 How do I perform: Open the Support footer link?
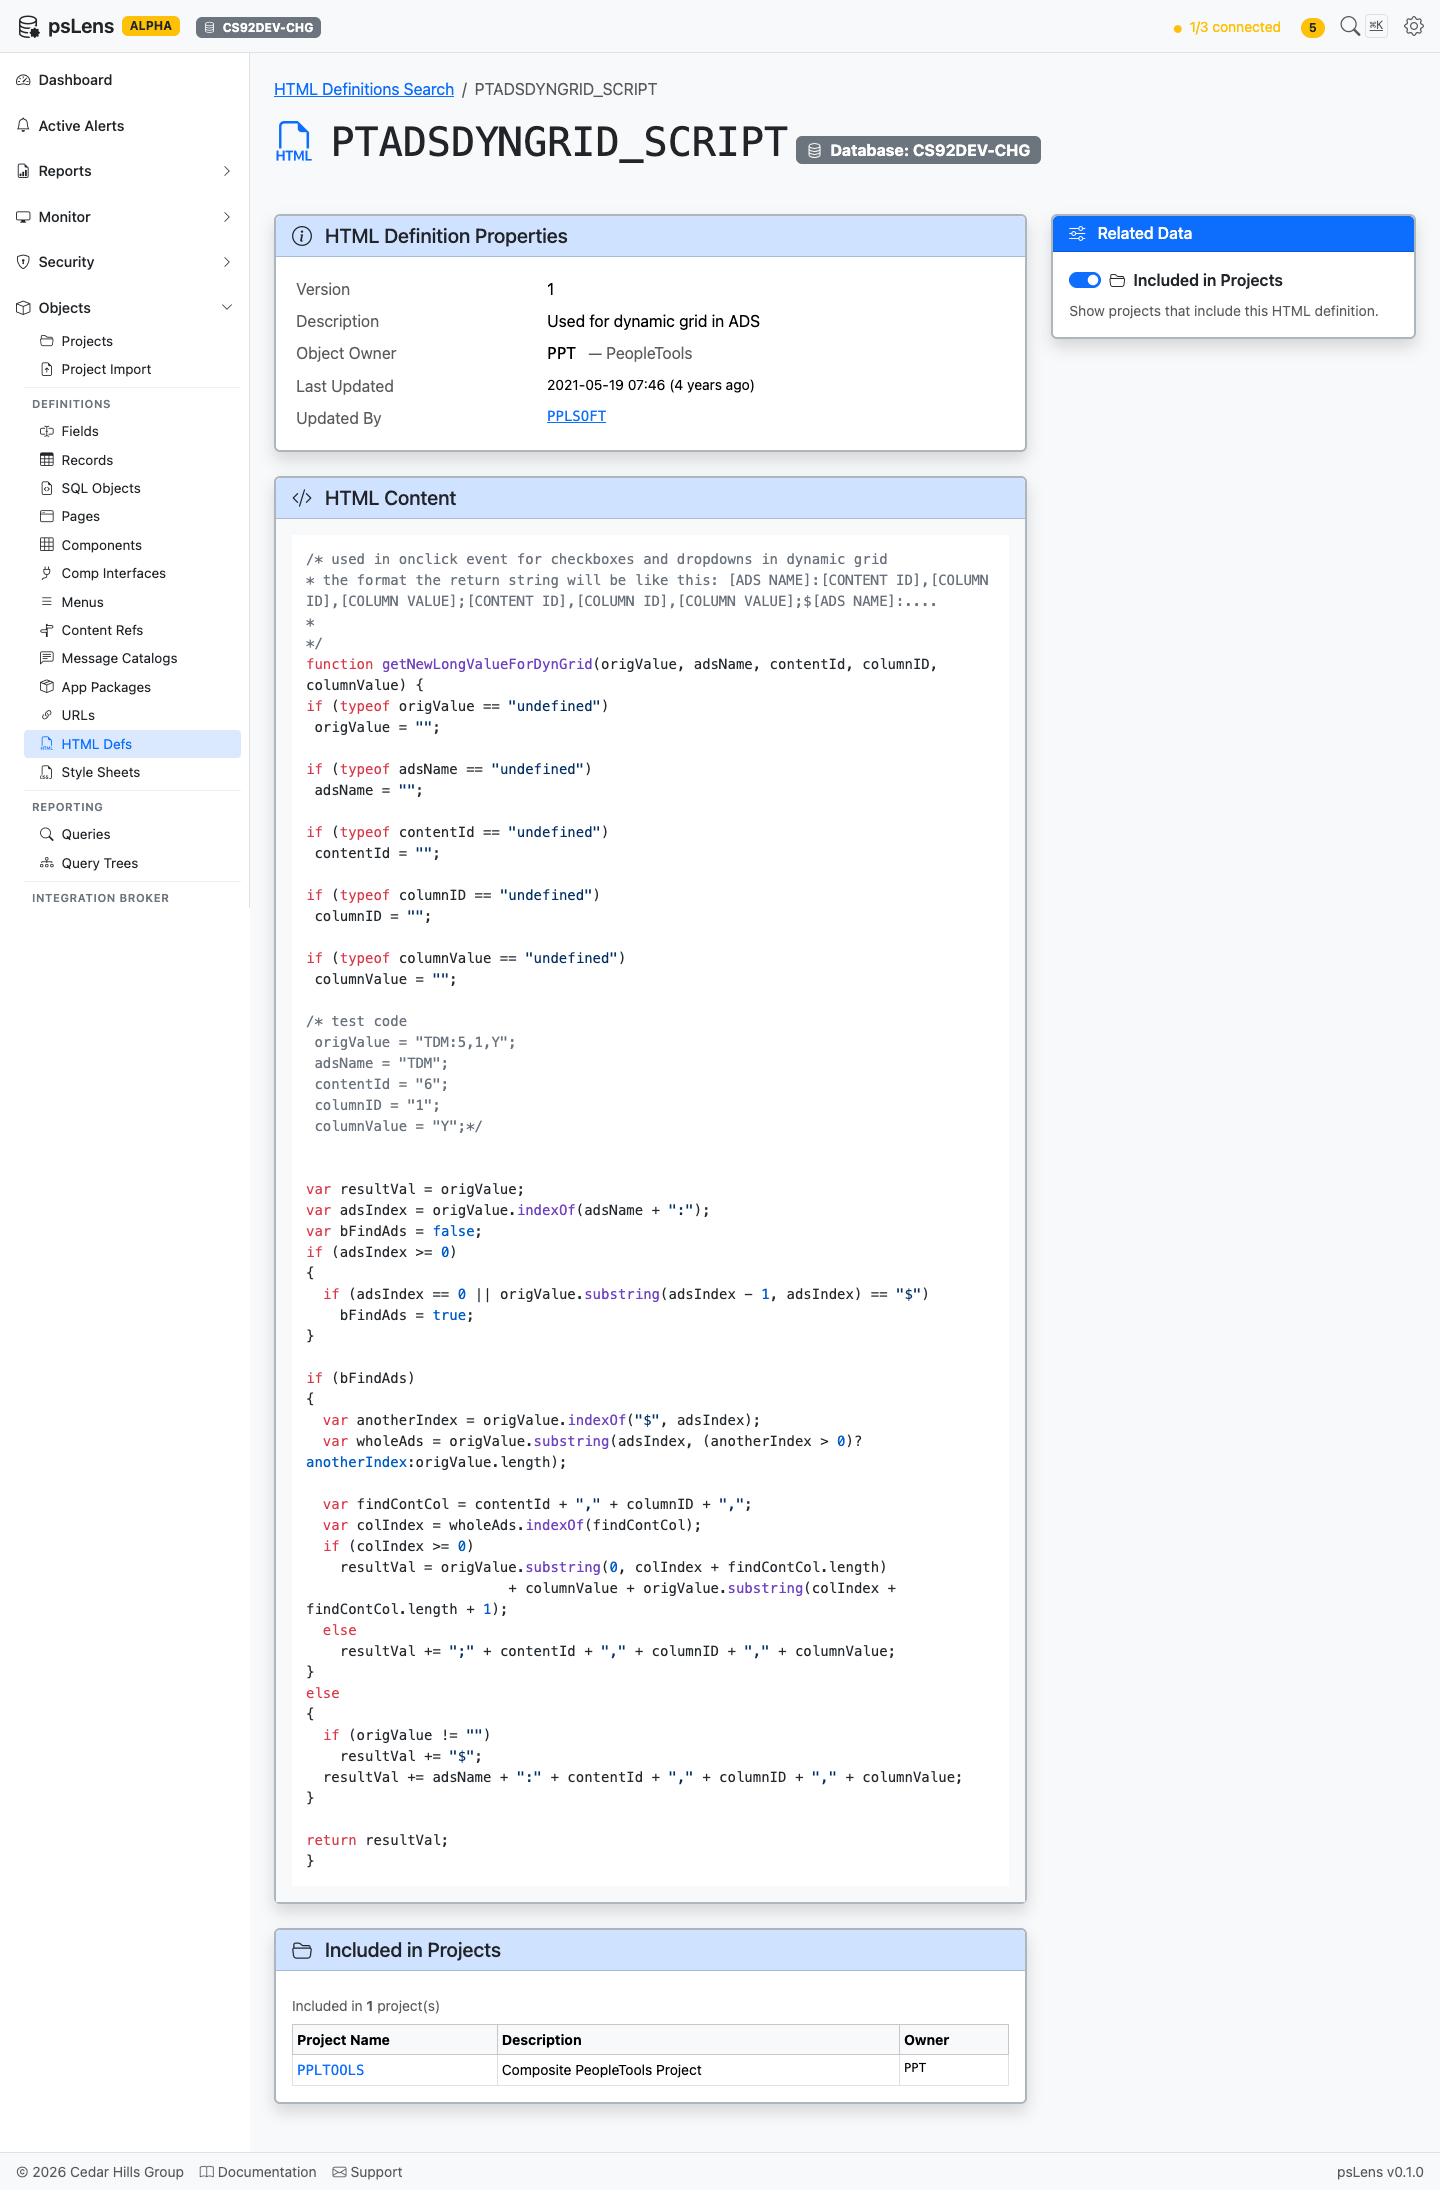coord(367,2172)
